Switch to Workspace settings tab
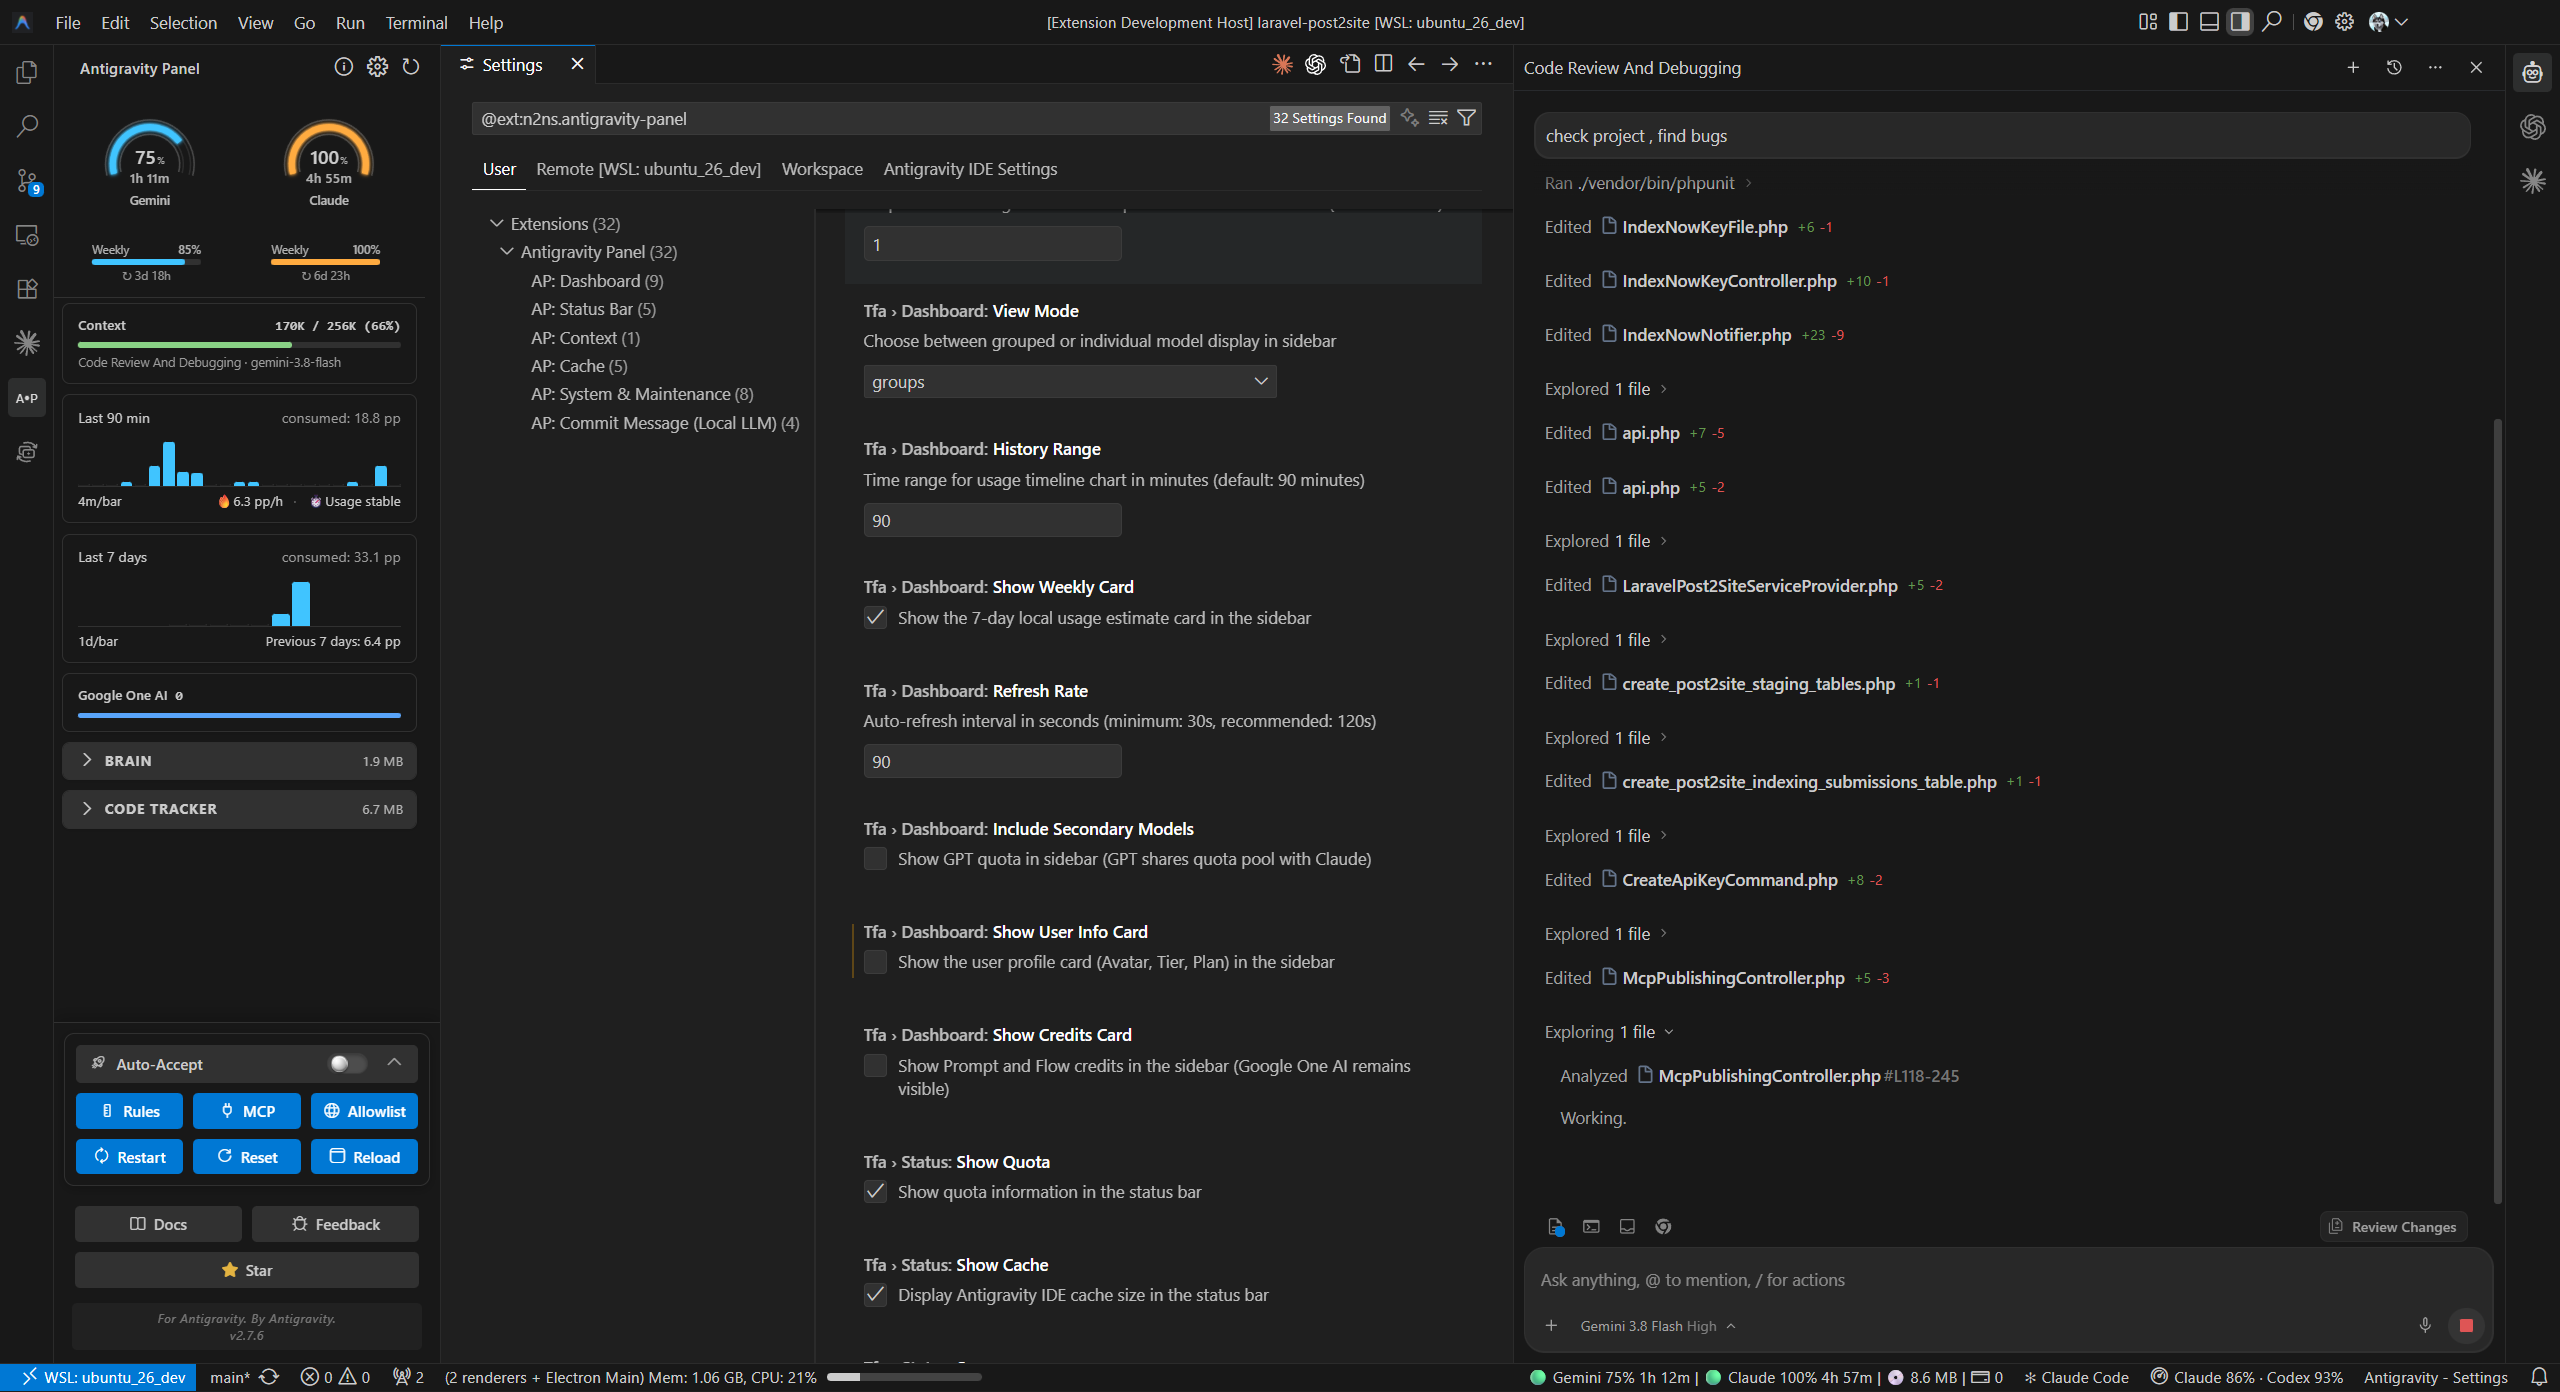The height and width of the screenshot is (1392, 2560). 822,169
